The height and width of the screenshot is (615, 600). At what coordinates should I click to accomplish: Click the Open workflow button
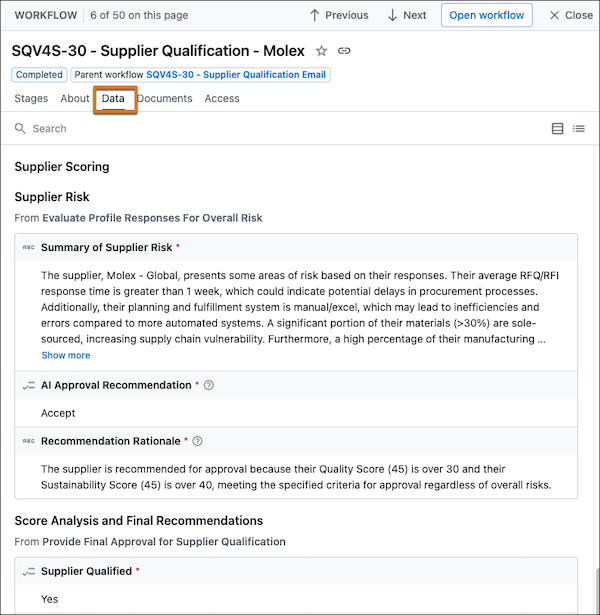click(x=487, y=15)
